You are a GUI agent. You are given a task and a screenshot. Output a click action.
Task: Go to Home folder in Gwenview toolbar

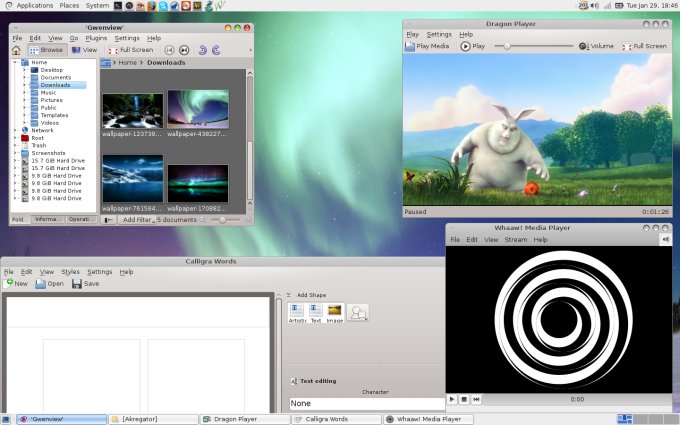coord(16,50)
